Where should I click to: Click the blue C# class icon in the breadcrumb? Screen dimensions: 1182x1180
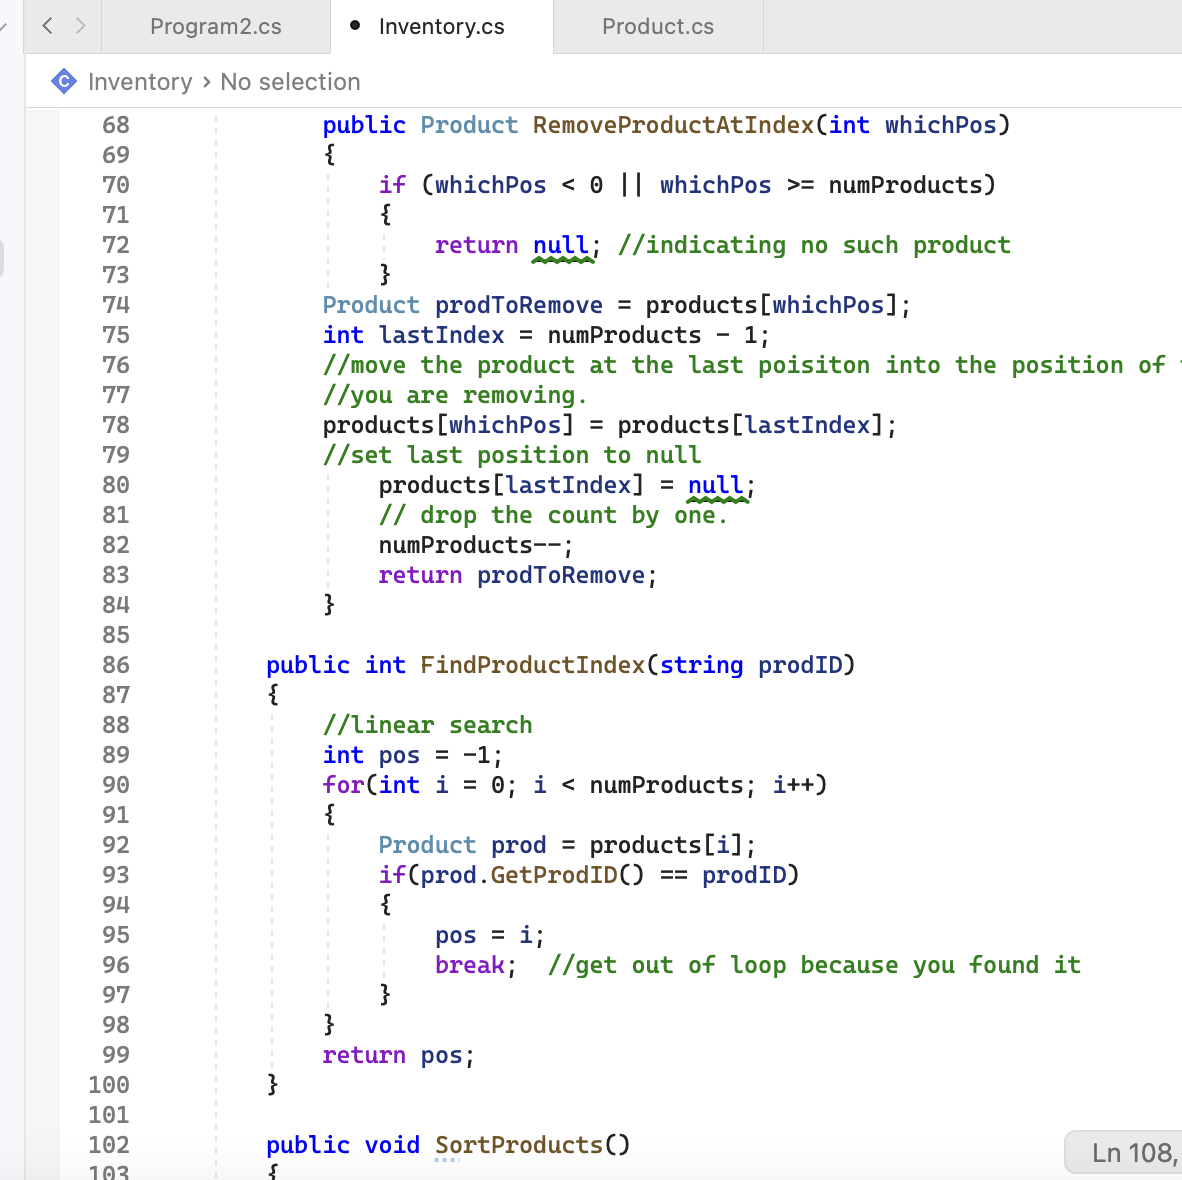63,81
